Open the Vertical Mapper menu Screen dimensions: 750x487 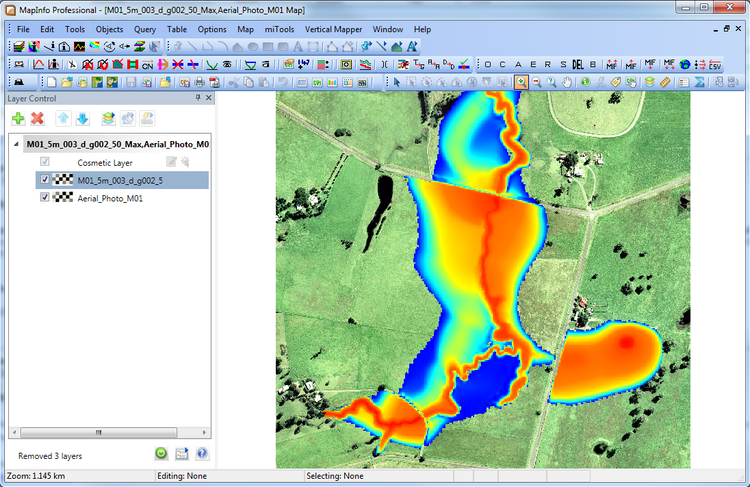coord(333,29)
